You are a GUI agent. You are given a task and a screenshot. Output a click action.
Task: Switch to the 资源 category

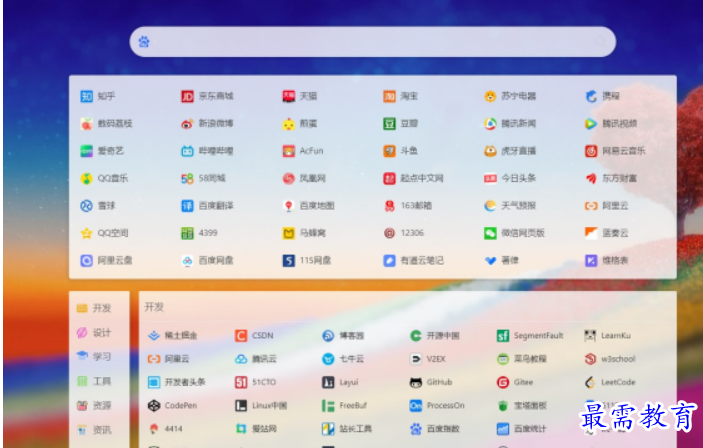tap(94, 405)
